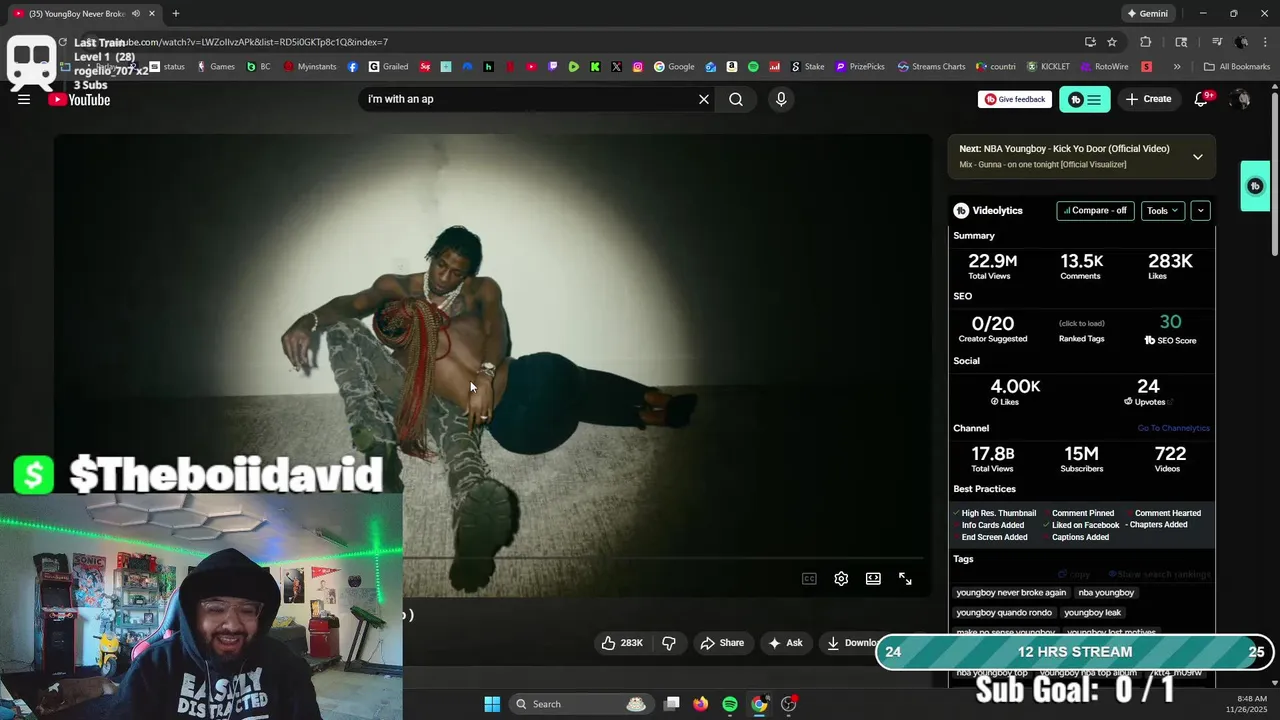
Task: Select the 'youngboy quando rondo' tag
Action: (x=1004, y=612)
